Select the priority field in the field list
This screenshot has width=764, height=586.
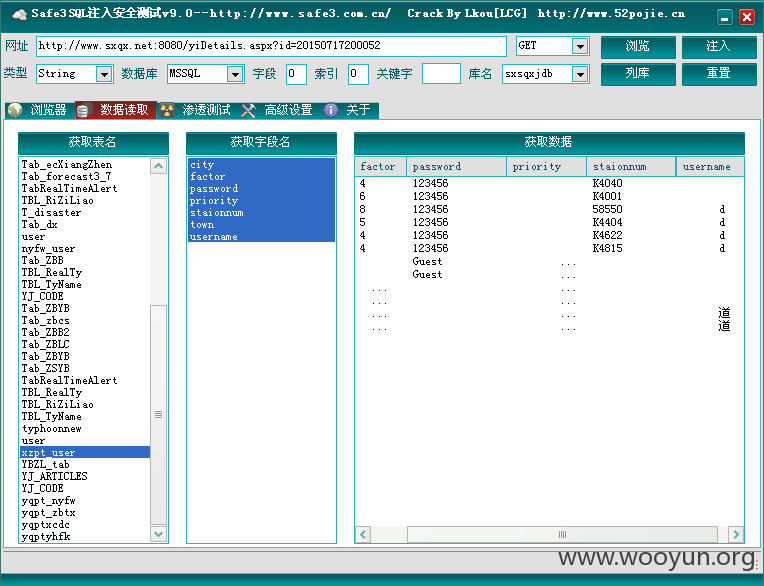[x=262, y=201]
